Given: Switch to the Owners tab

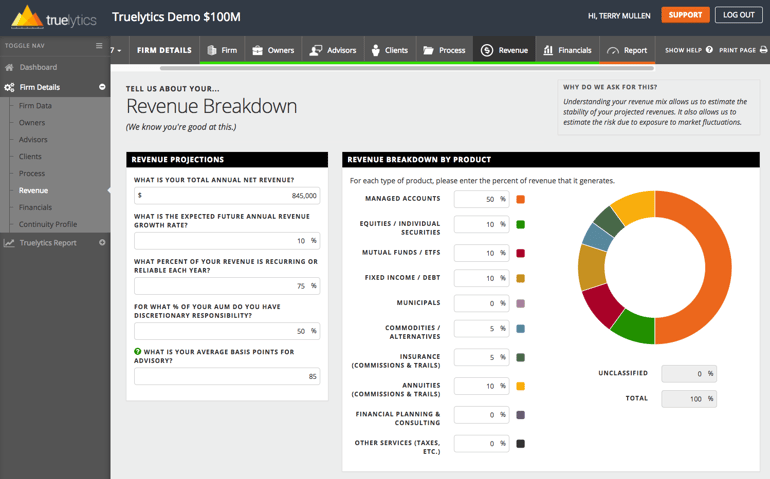Looking at the screenshot, I should pos(273,50).
